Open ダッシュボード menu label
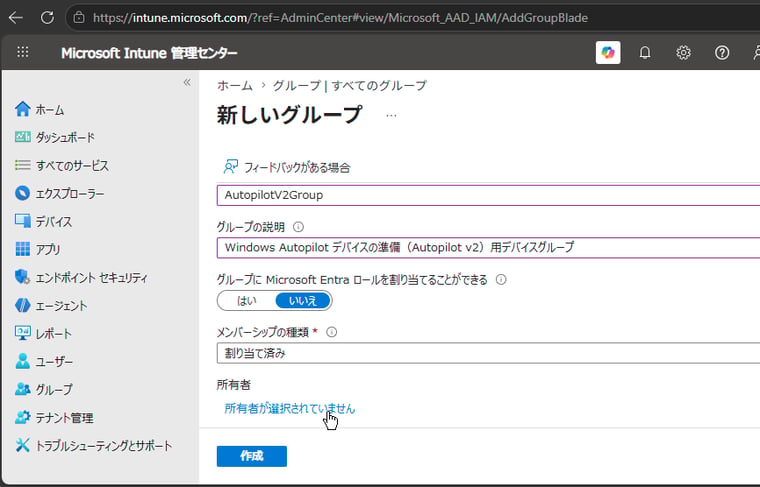This screenshot has width=760, height=487. pyautogui.click(x=65, y=138)
